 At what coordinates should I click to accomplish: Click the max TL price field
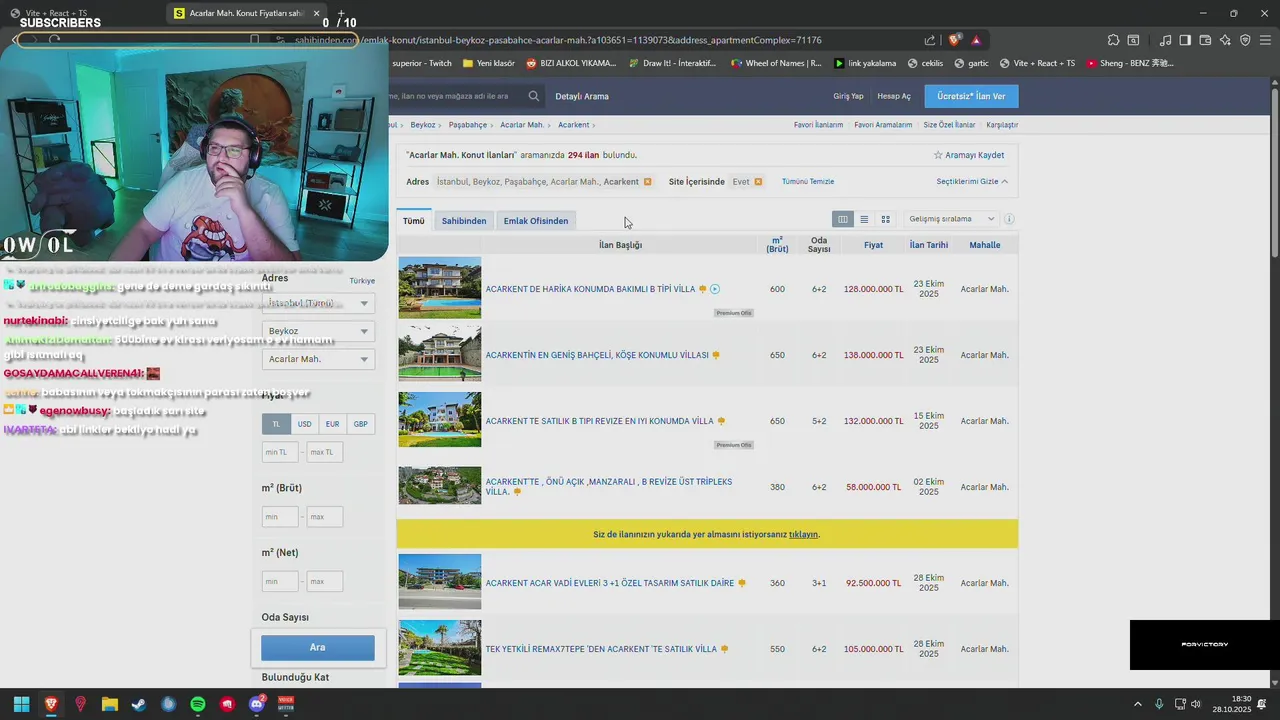pos(325,452)
